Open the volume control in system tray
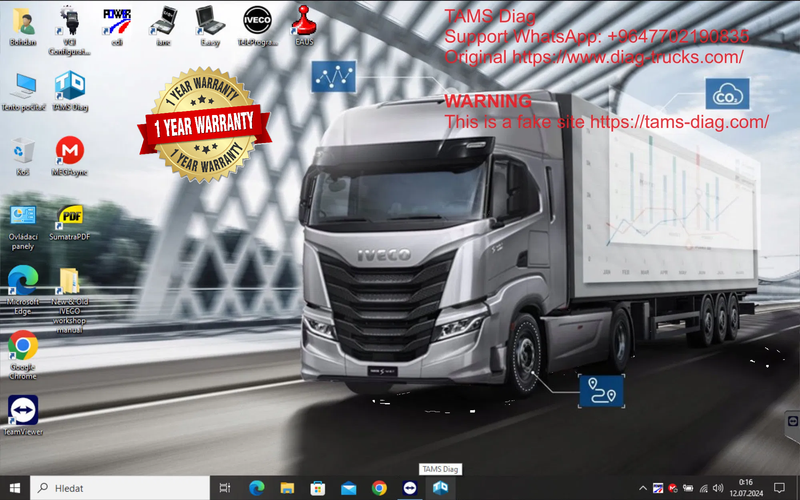This screenshot has width=800, height=500. 720,488
